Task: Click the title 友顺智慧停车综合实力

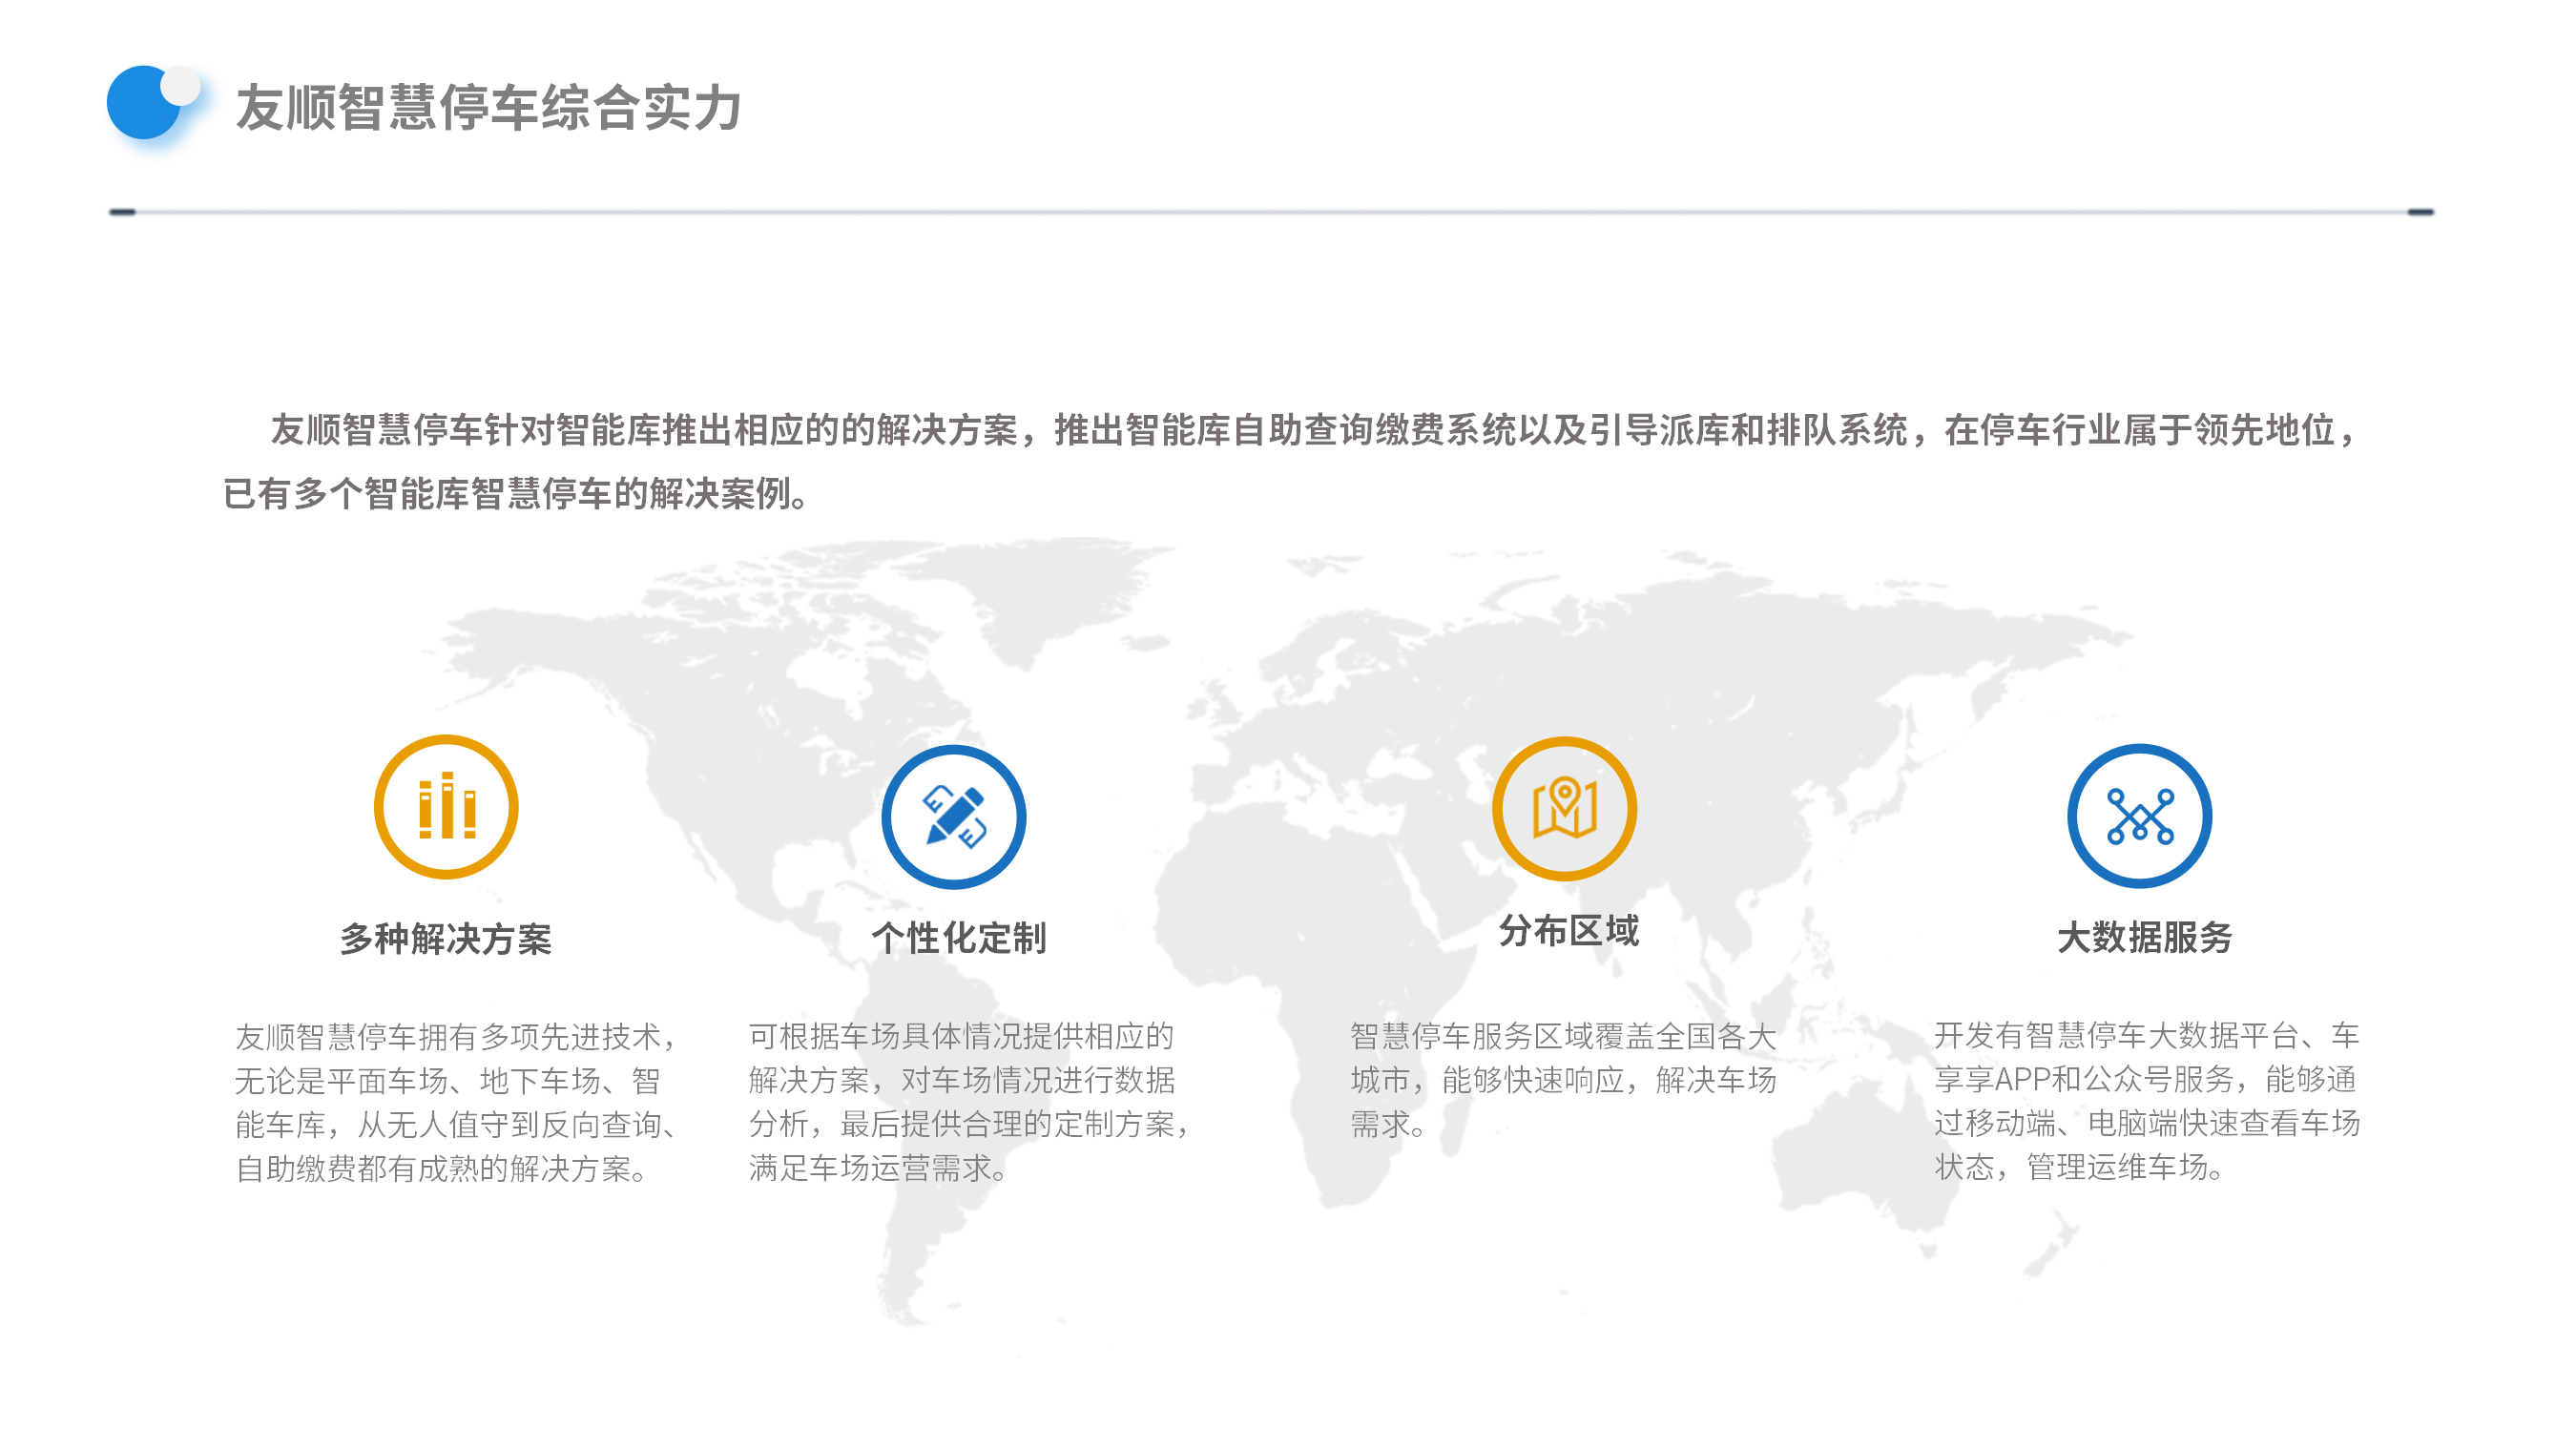Action: (x=488, y=107)
